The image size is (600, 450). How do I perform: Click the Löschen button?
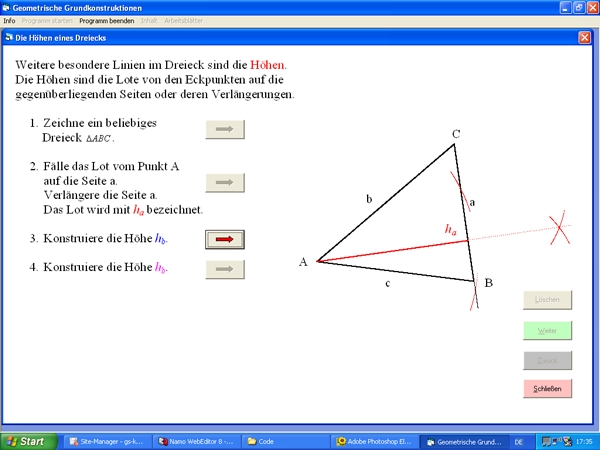[547, 299]
